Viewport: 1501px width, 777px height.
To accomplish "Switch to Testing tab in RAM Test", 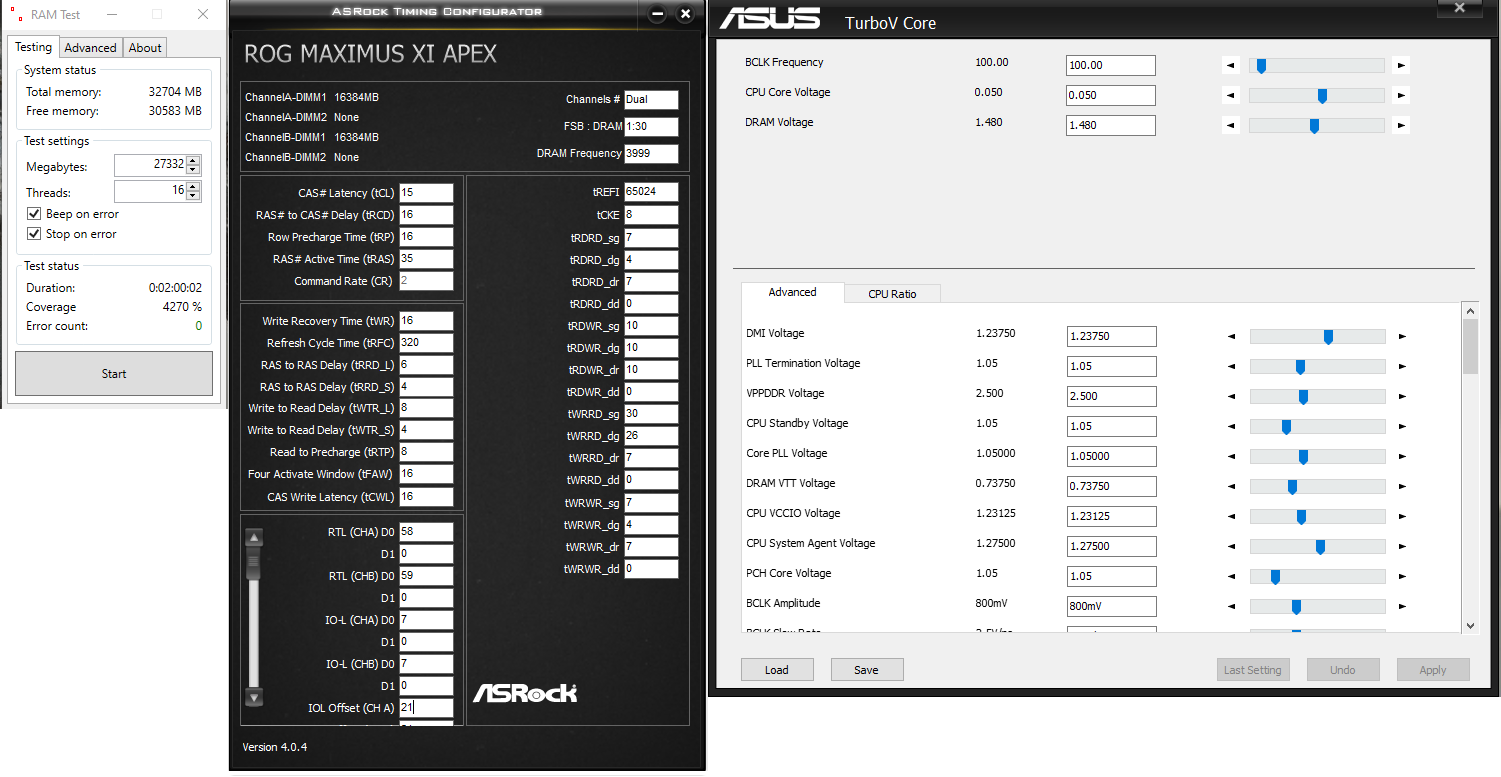I will tap(33, 47).
